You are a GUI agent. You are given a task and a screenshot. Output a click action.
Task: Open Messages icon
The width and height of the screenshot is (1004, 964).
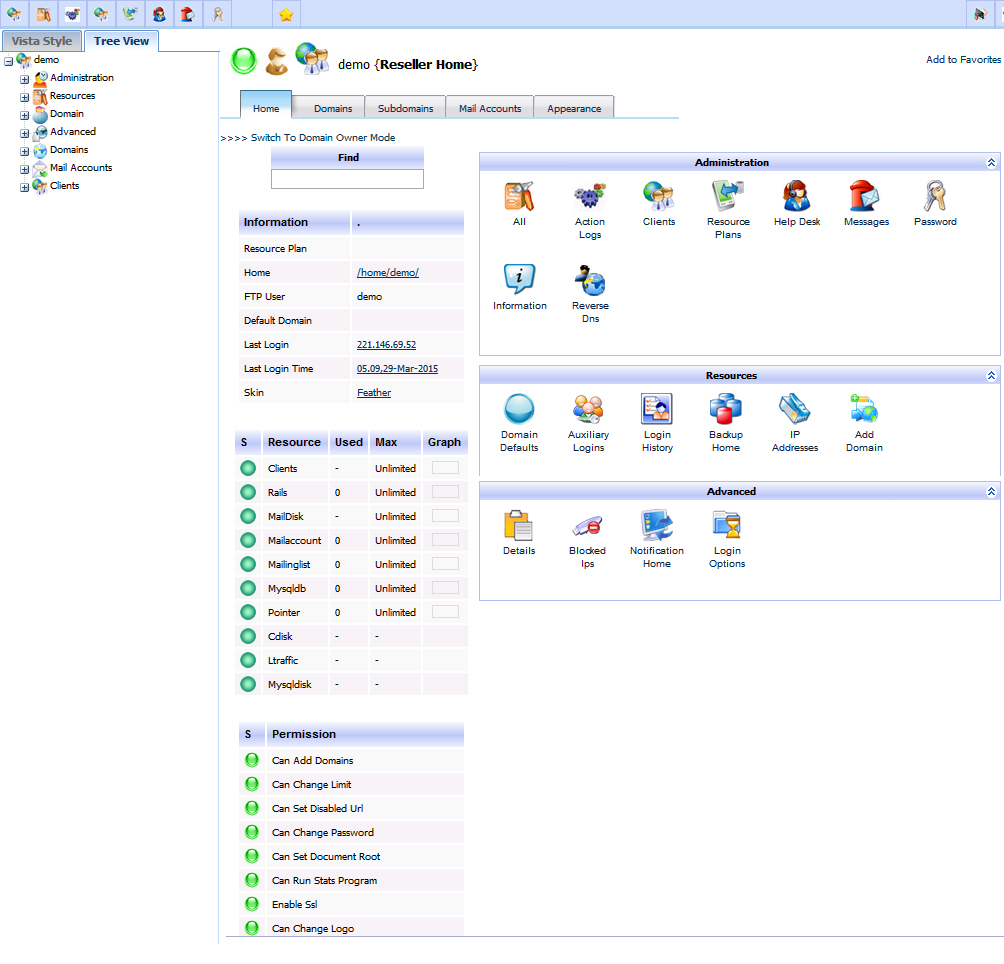point(866,197)
